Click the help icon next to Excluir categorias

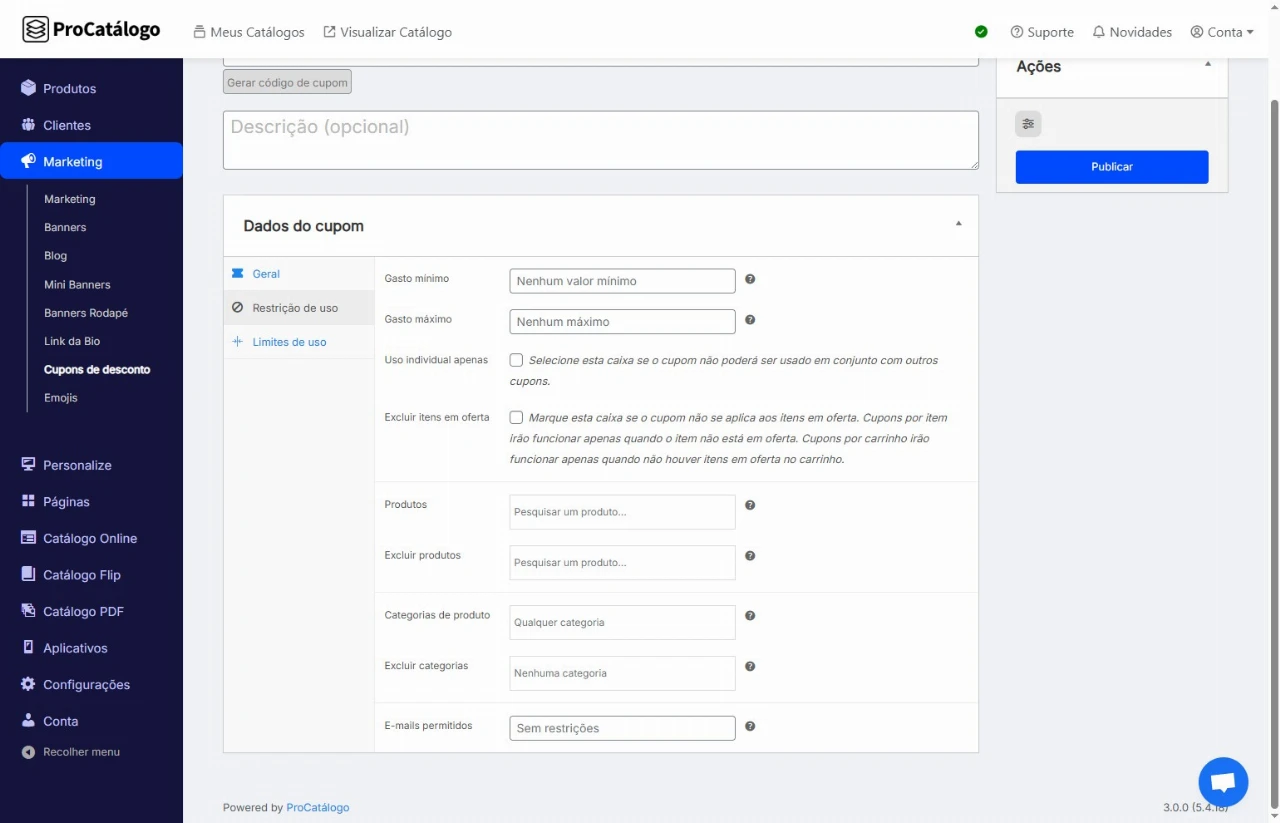[750, 666]
